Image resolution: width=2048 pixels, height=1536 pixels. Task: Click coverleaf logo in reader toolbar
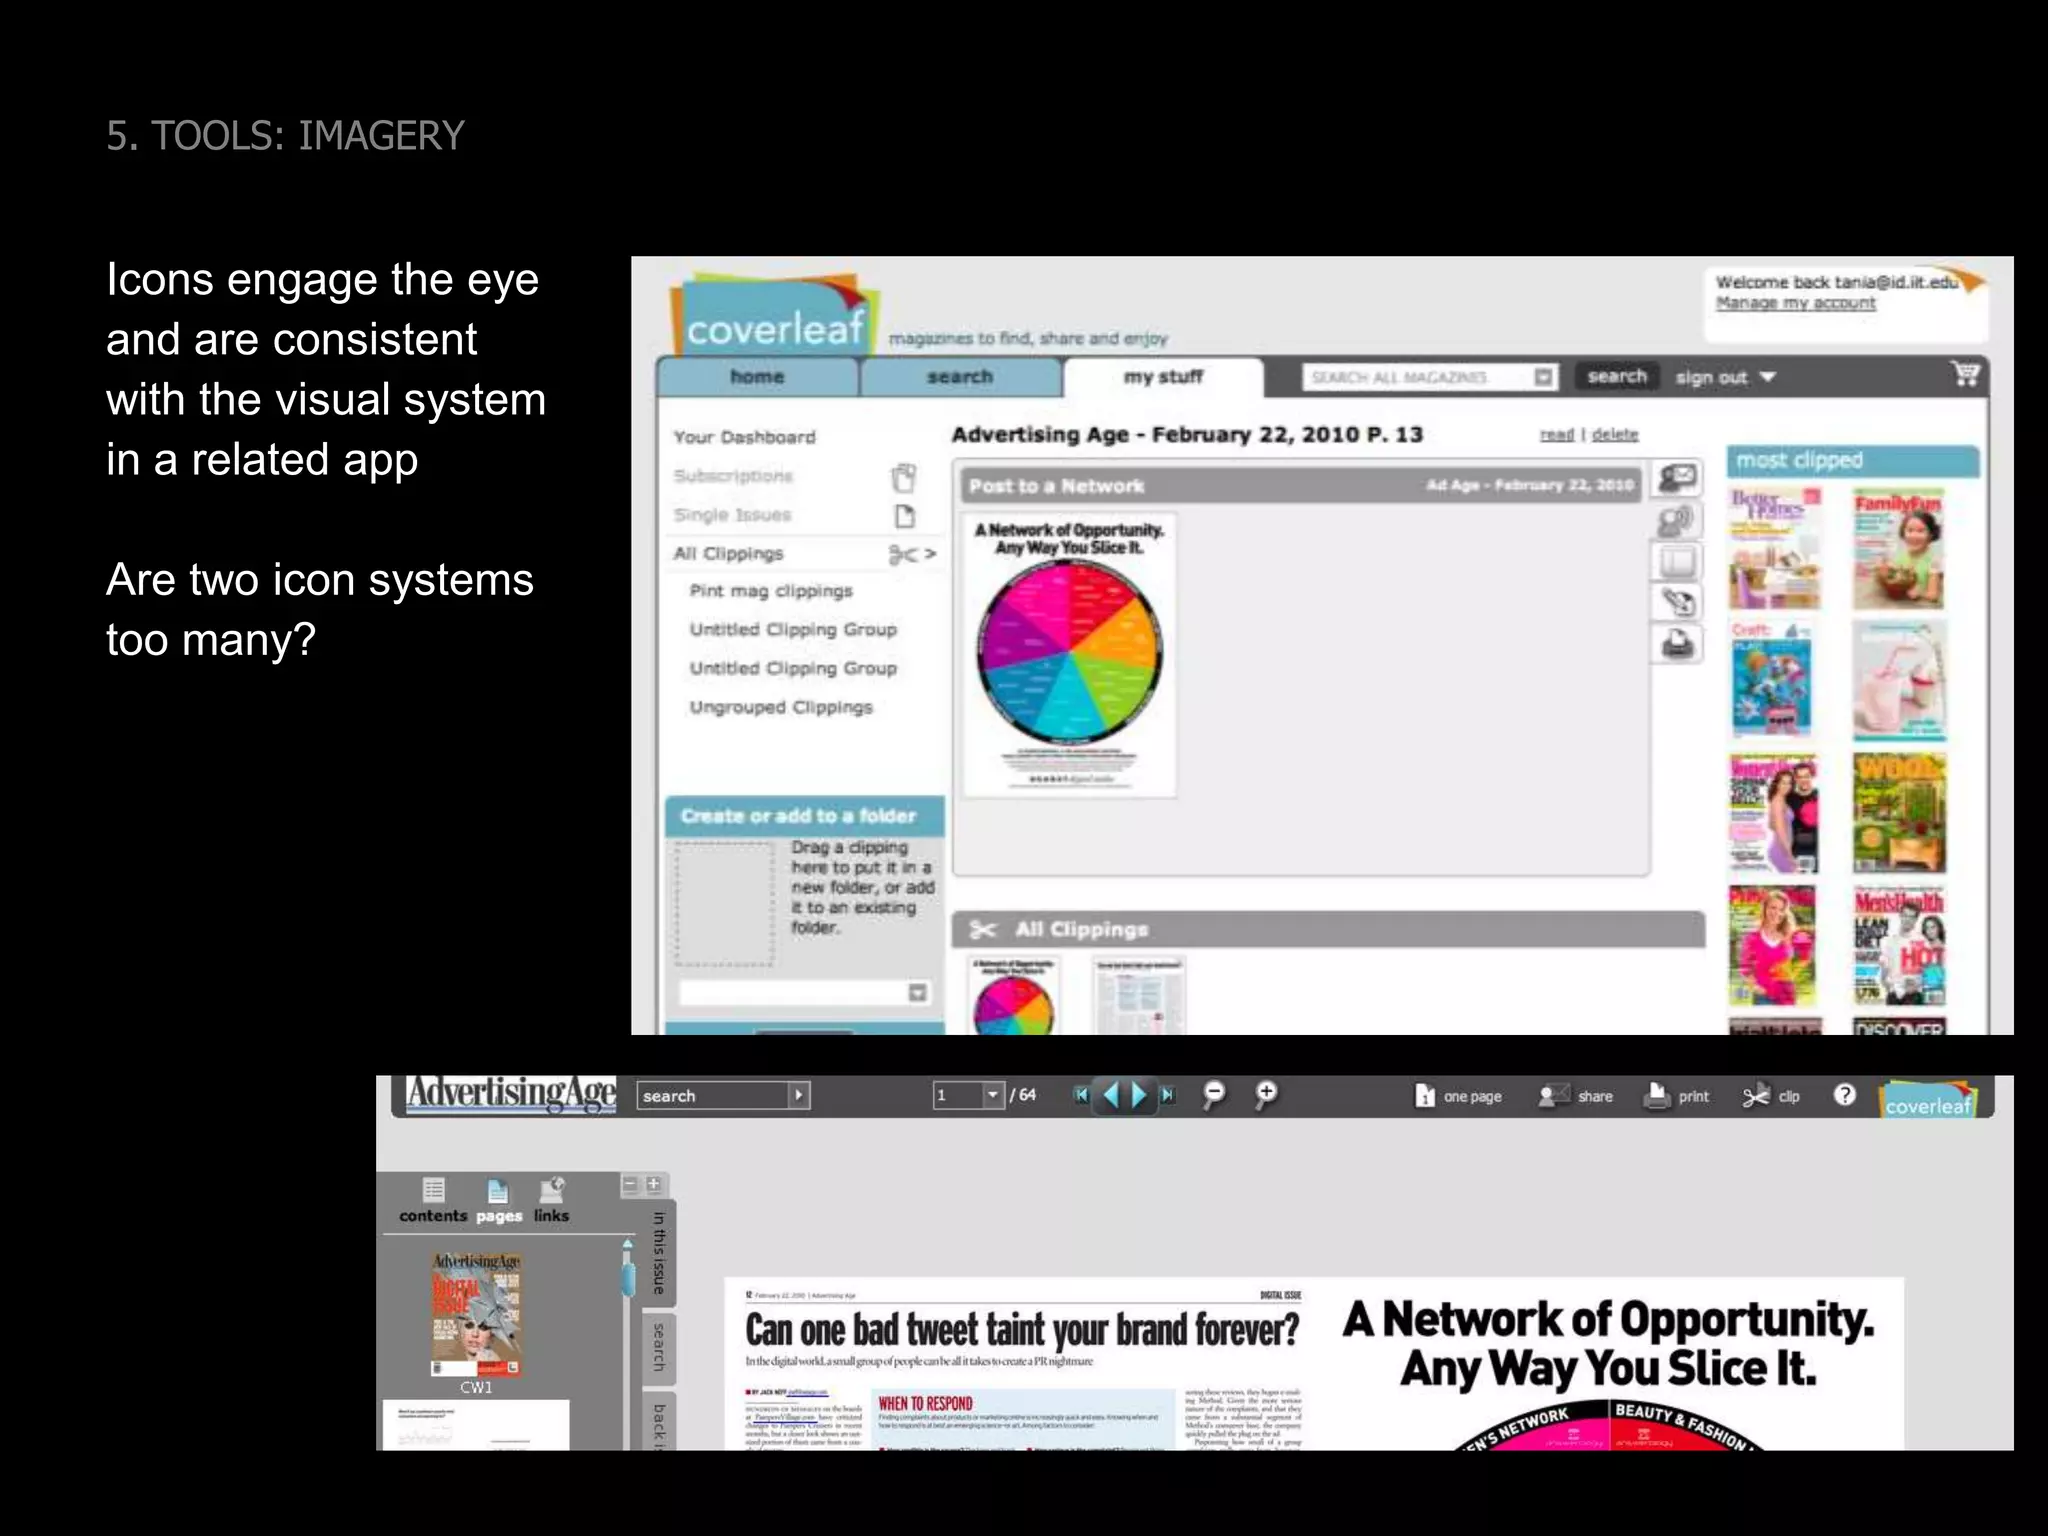tap(1927, 1098)
